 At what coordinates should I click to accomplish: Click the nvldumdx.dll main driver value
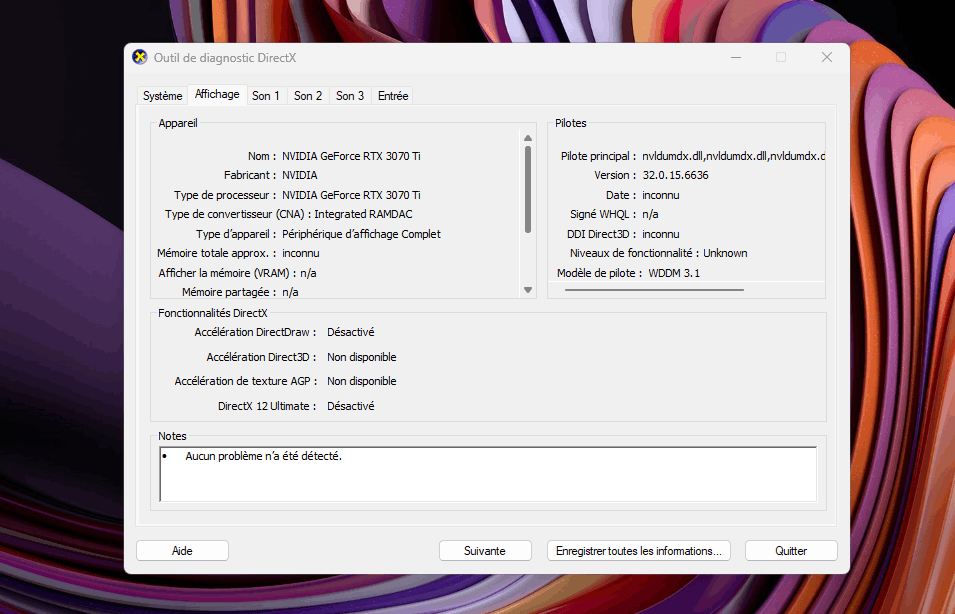click(733, 156)
